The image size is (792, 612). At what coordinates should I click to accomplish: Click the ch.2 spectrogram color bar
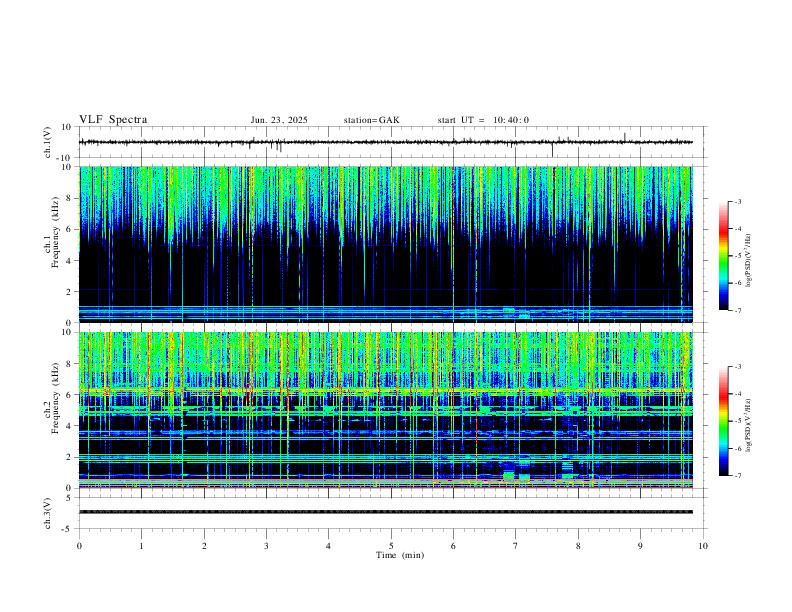(723, 421)
